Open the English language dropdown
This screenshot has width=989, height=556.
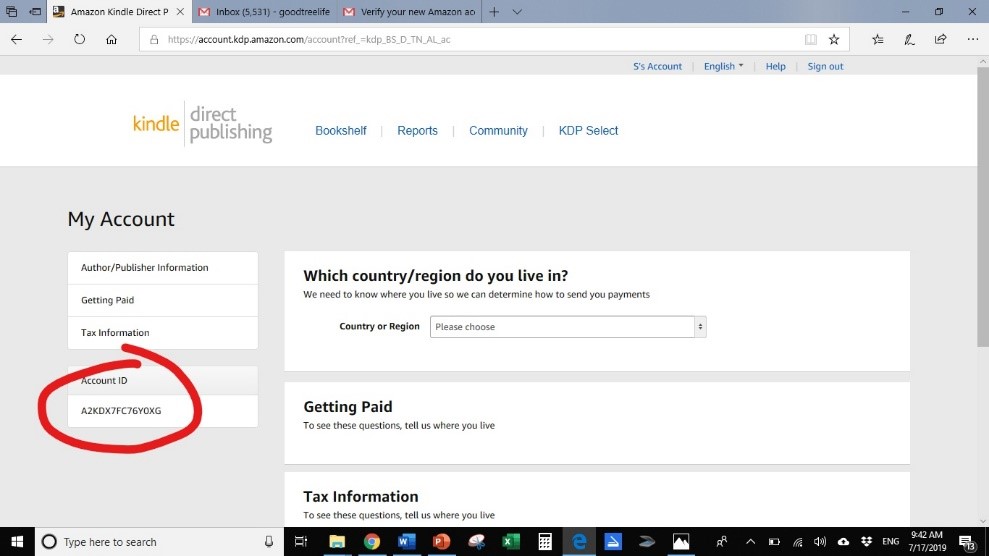(723, 66)
